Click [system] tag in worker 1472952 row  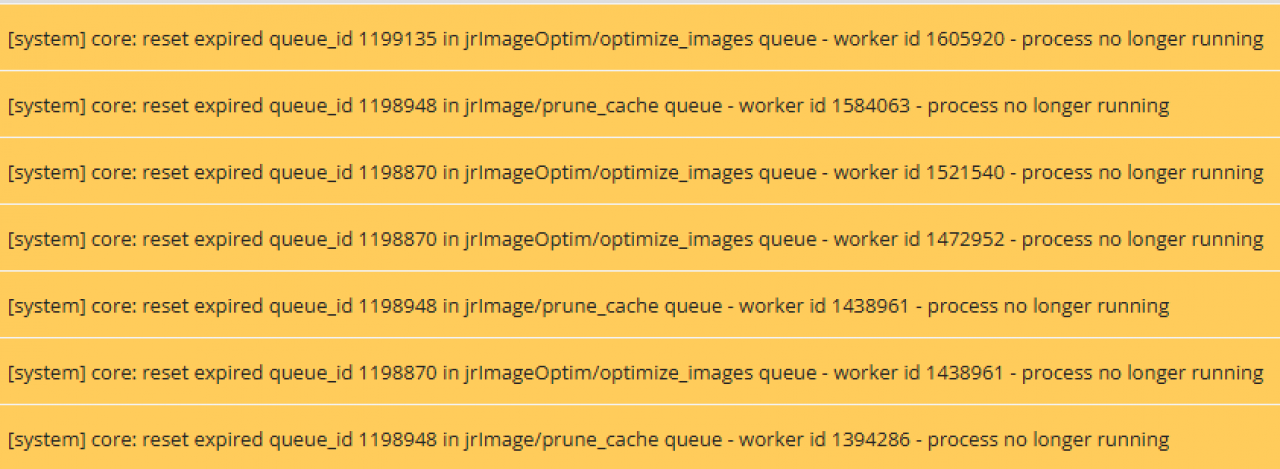pyautogui.click(x=47, y=240)
